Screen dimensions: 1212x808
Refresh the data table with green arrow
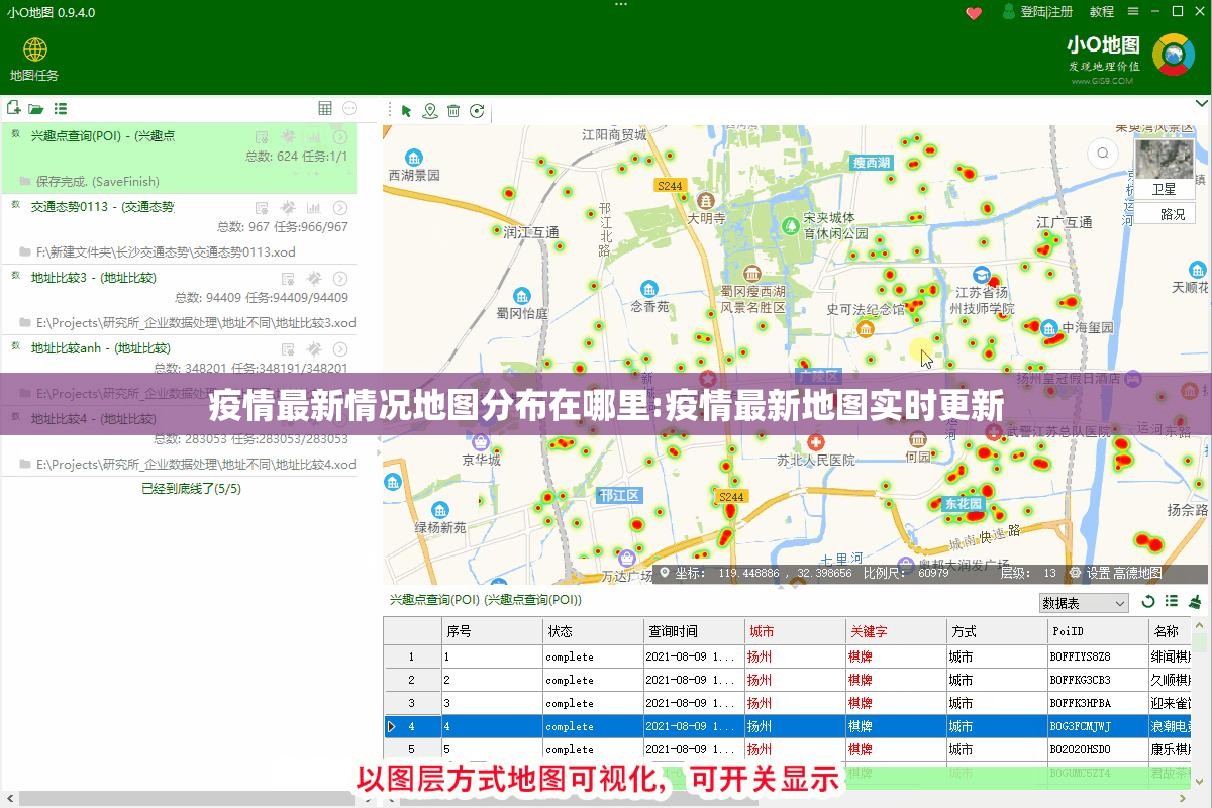click(1148, 602)
